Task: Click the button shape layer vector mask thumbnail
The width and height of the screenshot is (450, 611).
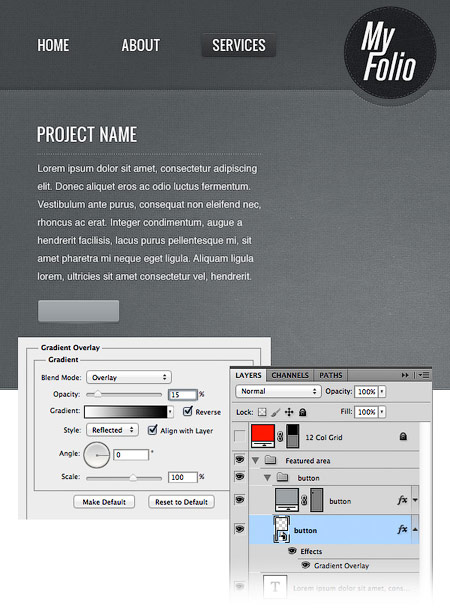Action: pos(317,500)
